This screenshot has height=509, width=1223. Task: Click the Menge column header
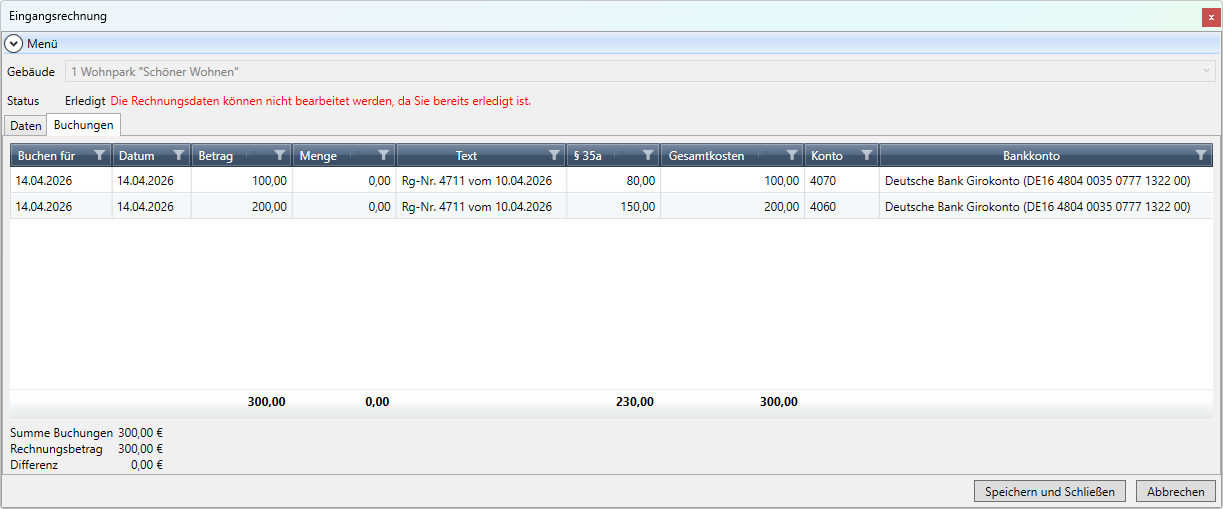[x=319, y=156]
